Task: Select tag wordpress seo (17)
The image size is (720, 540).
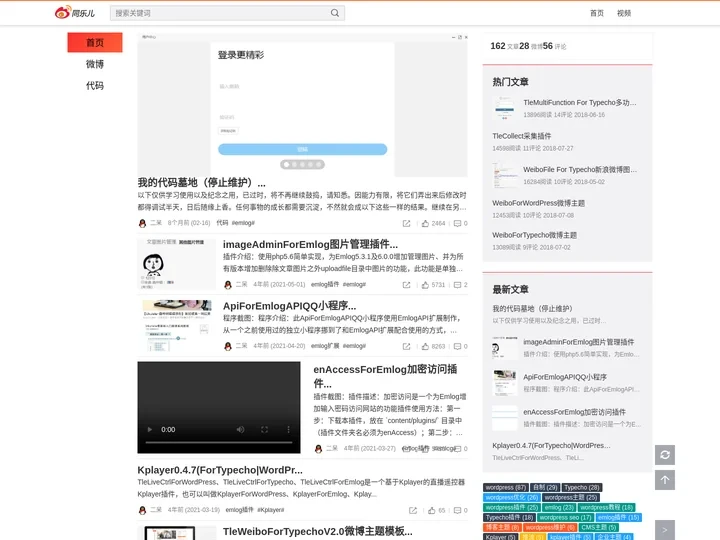Action: tap(565, 518)
